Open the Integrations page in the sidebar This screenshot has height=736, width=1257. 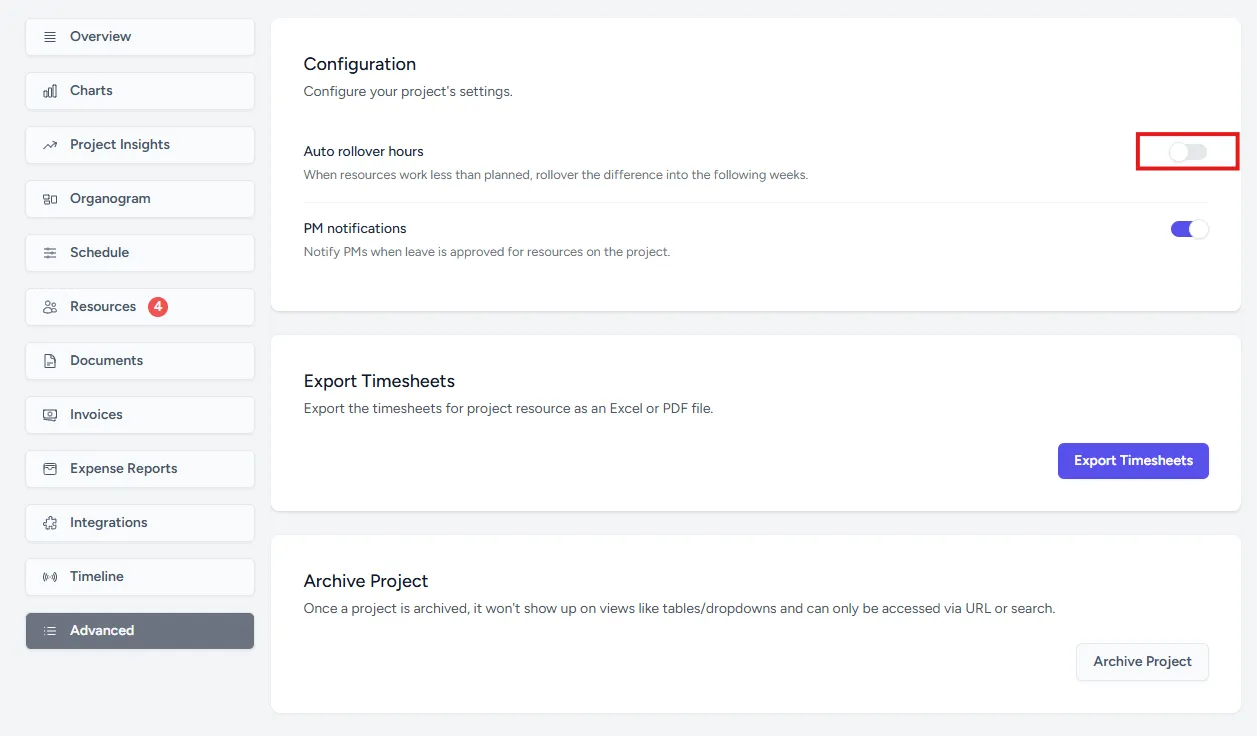tap(140, 523)
